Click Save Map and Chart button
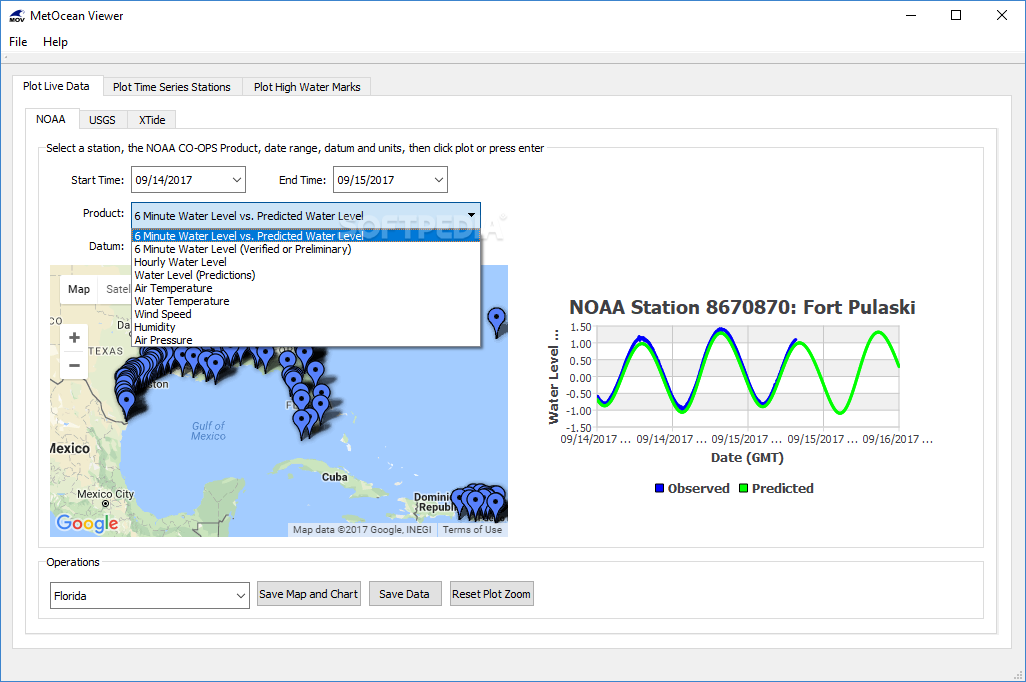This screenshot has height=682, width=1026. tap(309, 594)
